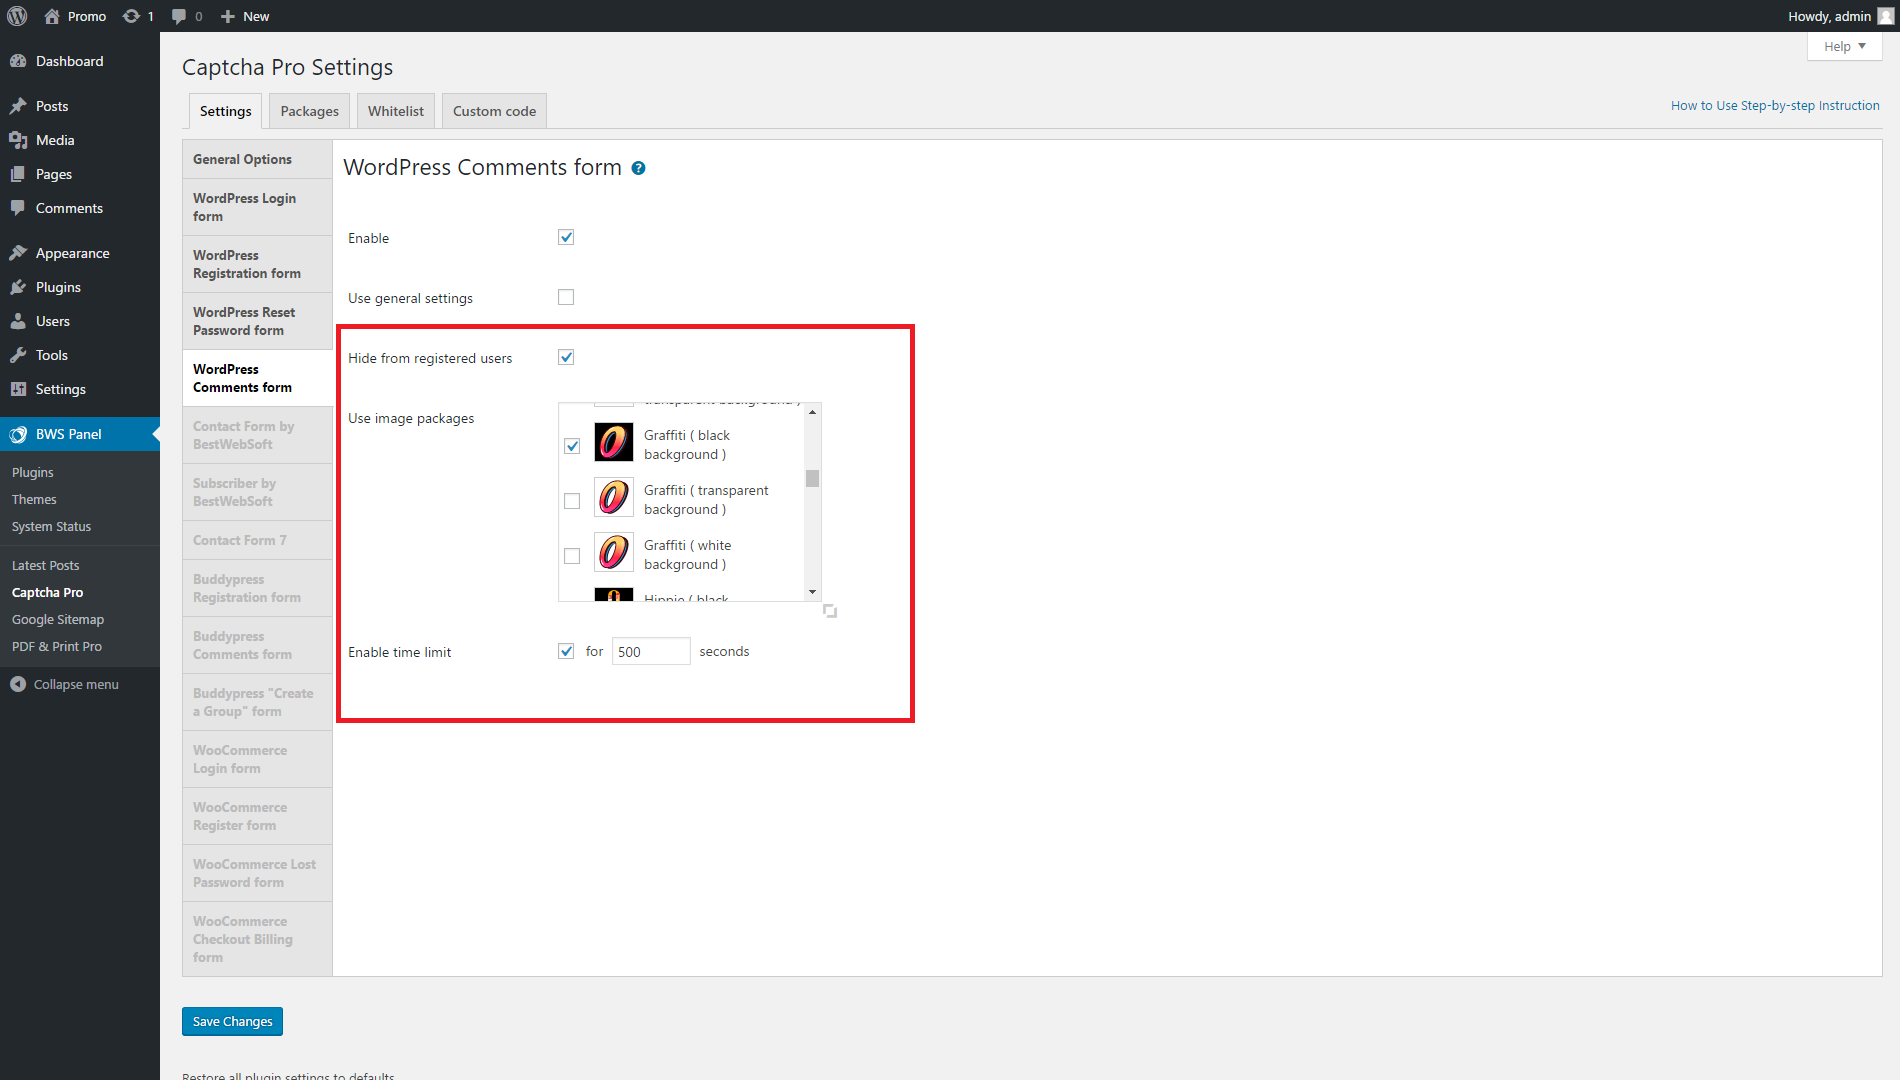Click the image packages scrollbar thumb

click(812, 479)
